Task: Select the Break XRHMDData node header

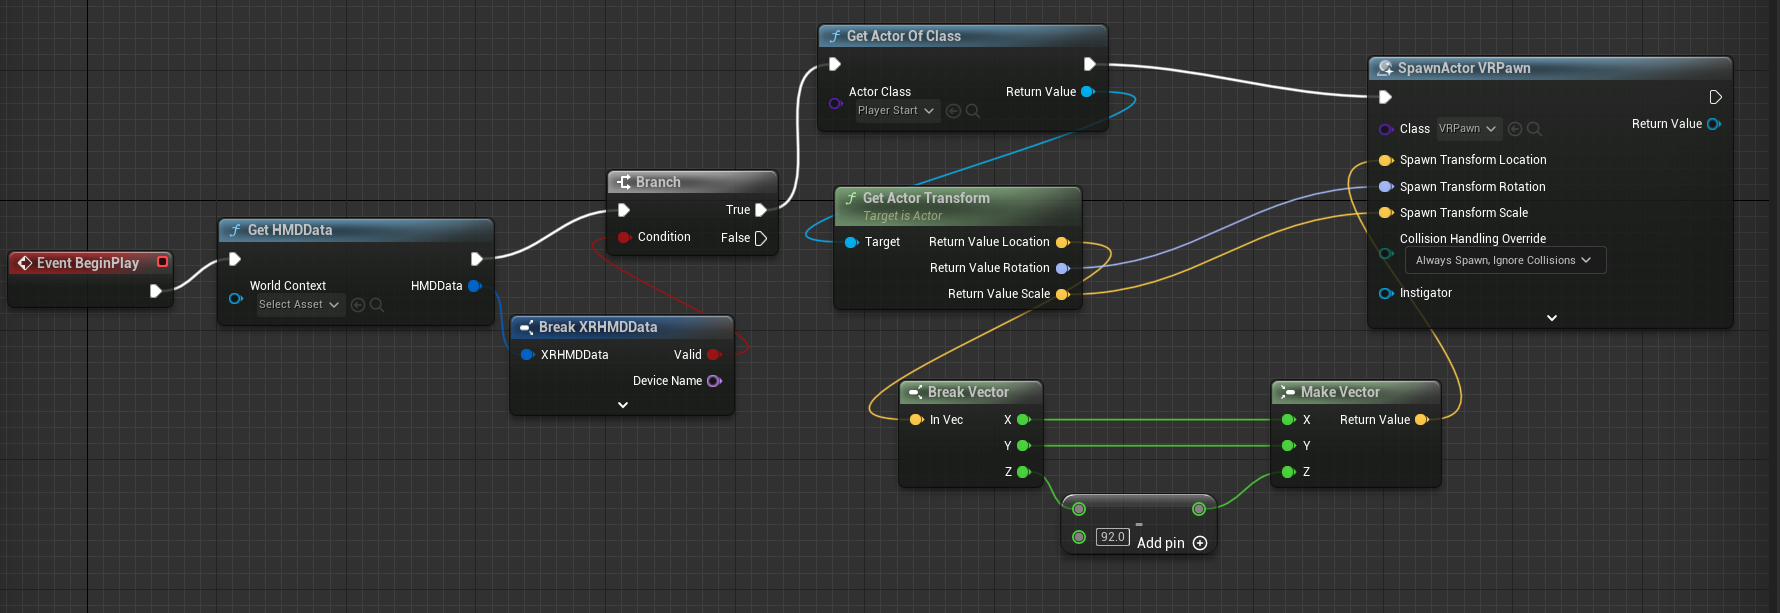Action: point(622,327)
